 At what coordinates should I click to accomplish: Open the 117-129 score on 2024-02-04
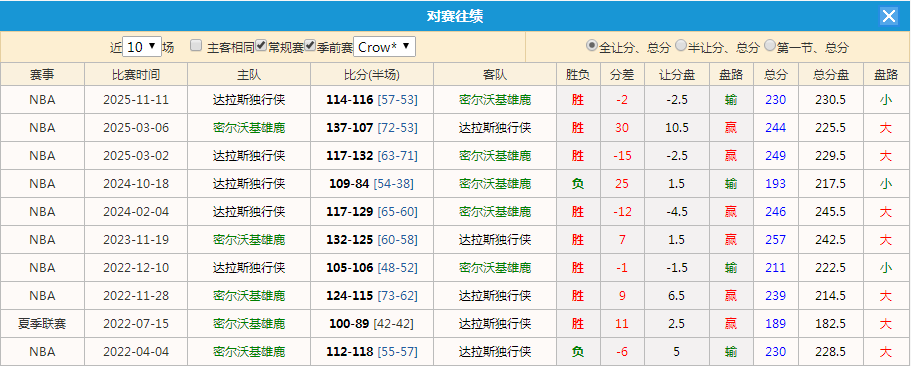[349, 211]
